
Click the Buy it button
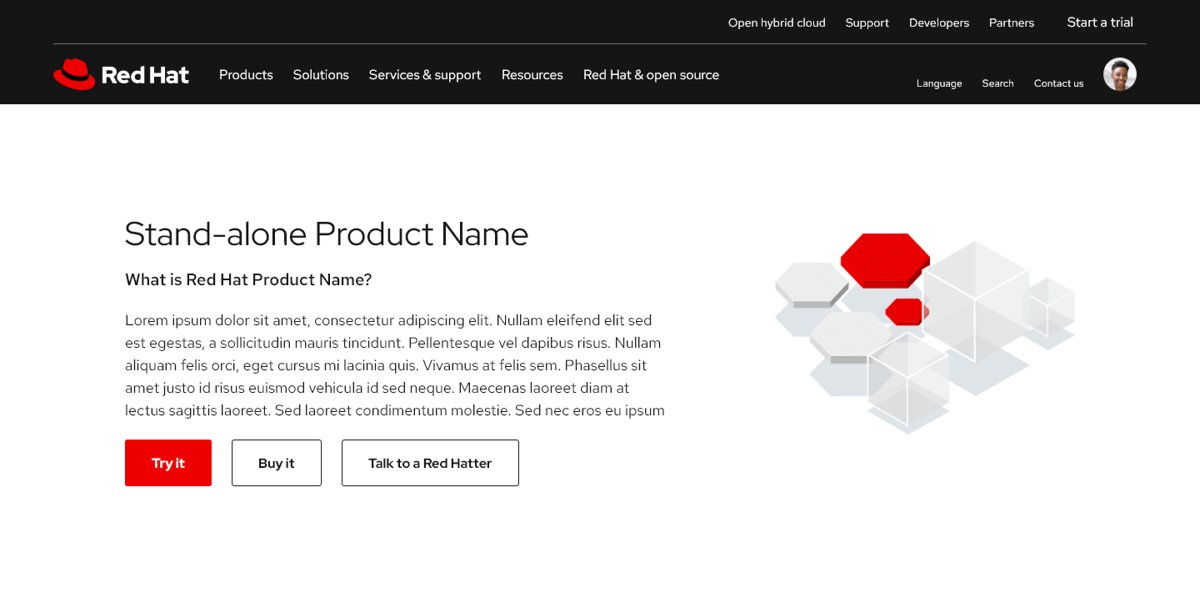[276, 462]
